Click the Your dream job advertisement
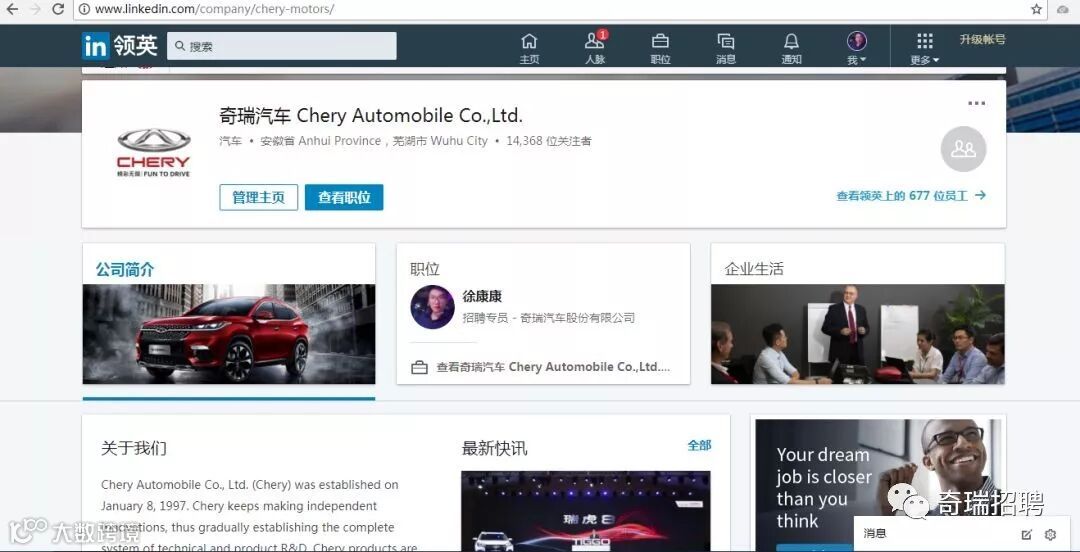 pyautogui.click(x=878, y=485)
